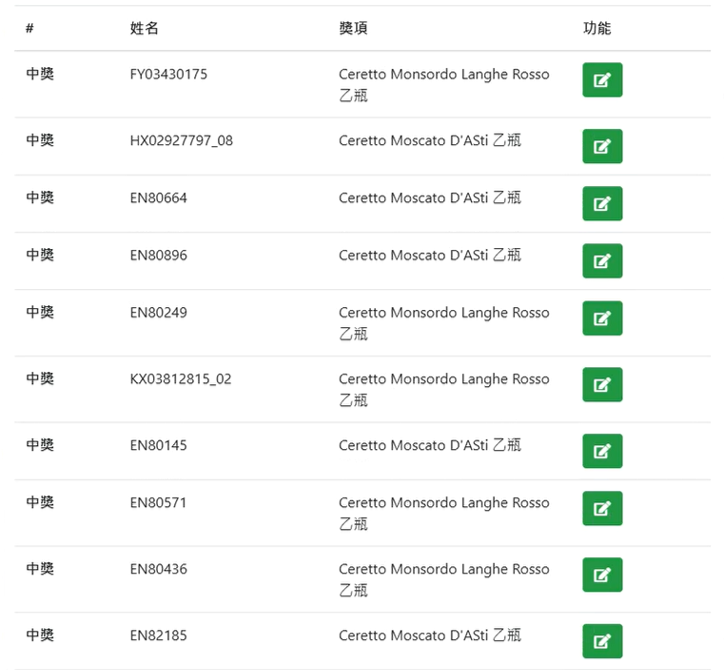Click the name KX03812815_02

click(x=181, y=379)
